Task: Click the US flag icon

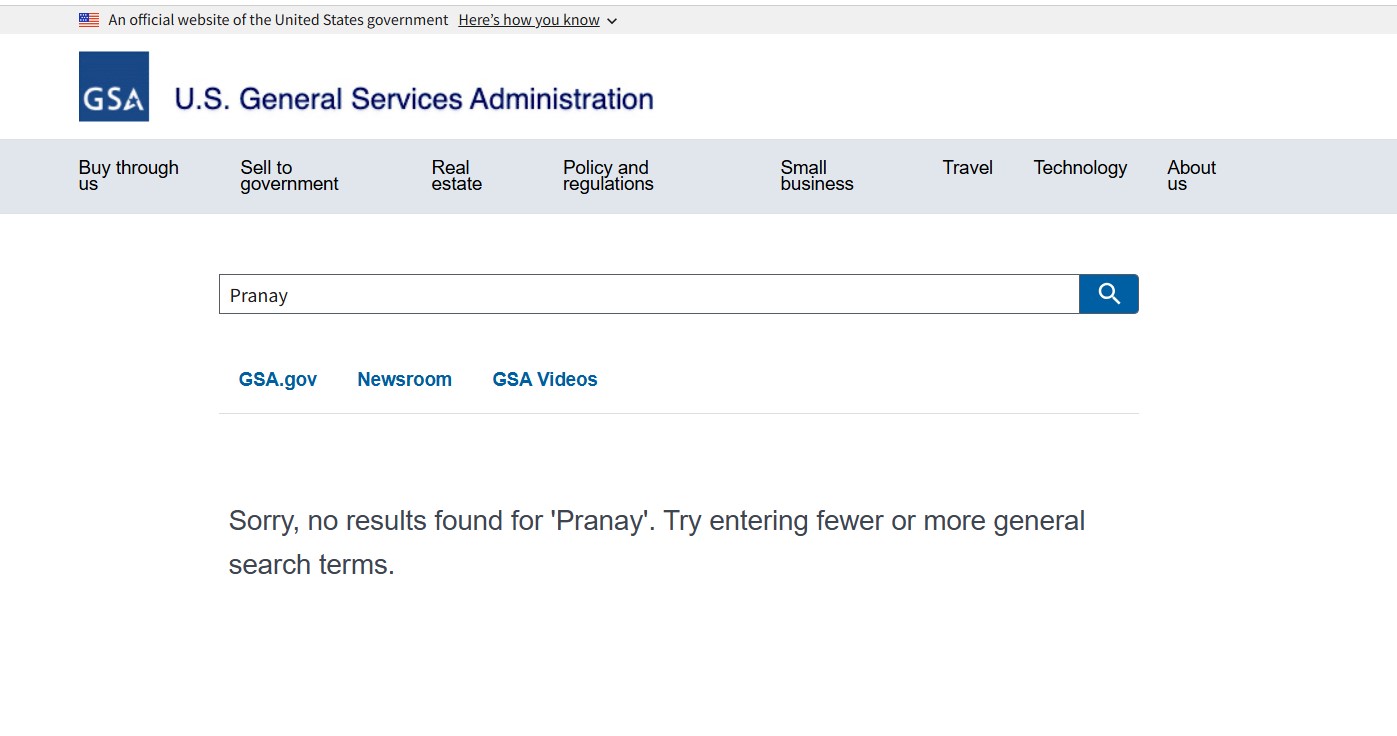Action: point(89,20)
